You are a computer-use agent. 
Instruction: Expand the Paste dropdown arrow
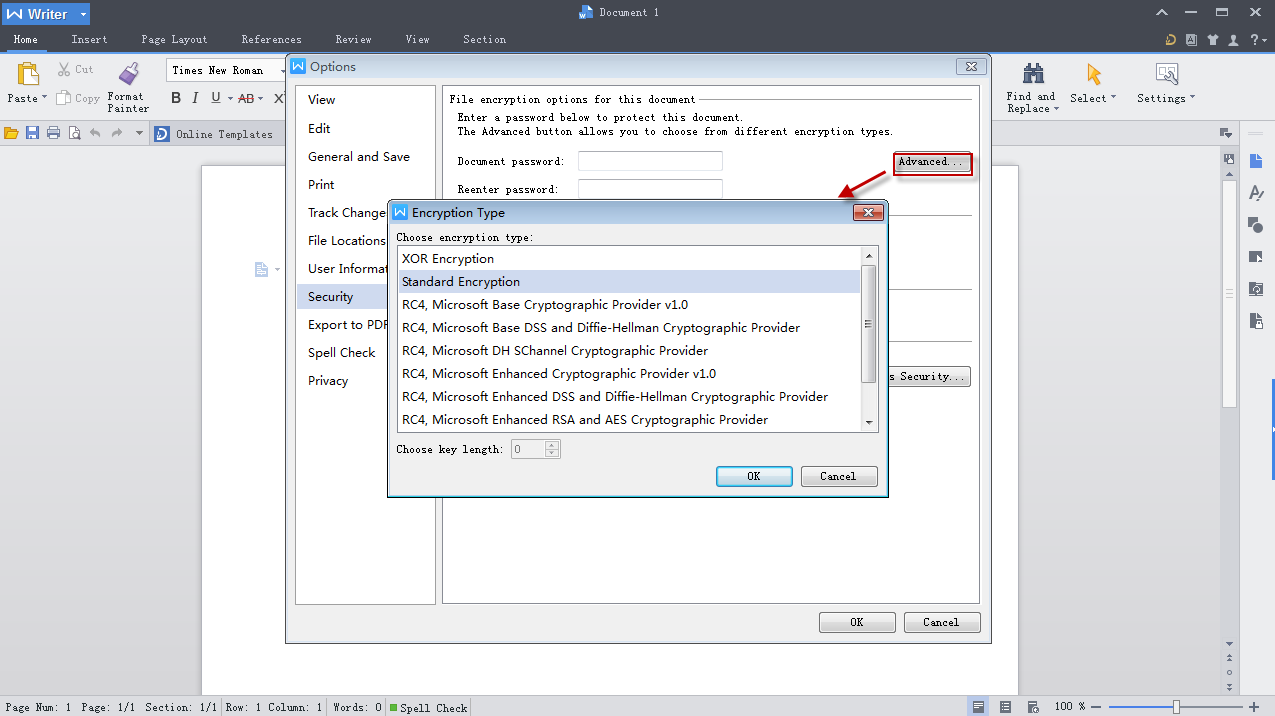[x=44, y=99]
